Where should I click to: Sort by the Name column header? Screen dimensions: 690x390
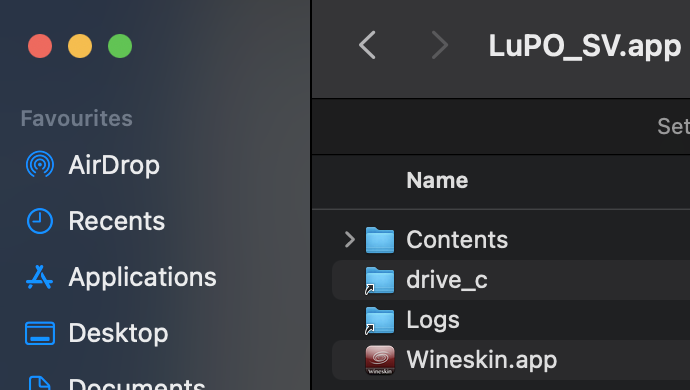click(x=437, y=180)
